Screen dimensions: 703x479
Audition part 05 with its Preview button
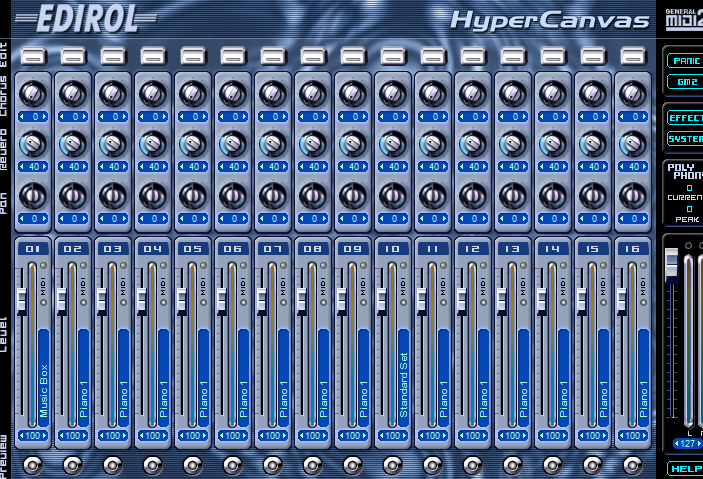(x=193, y=465)
